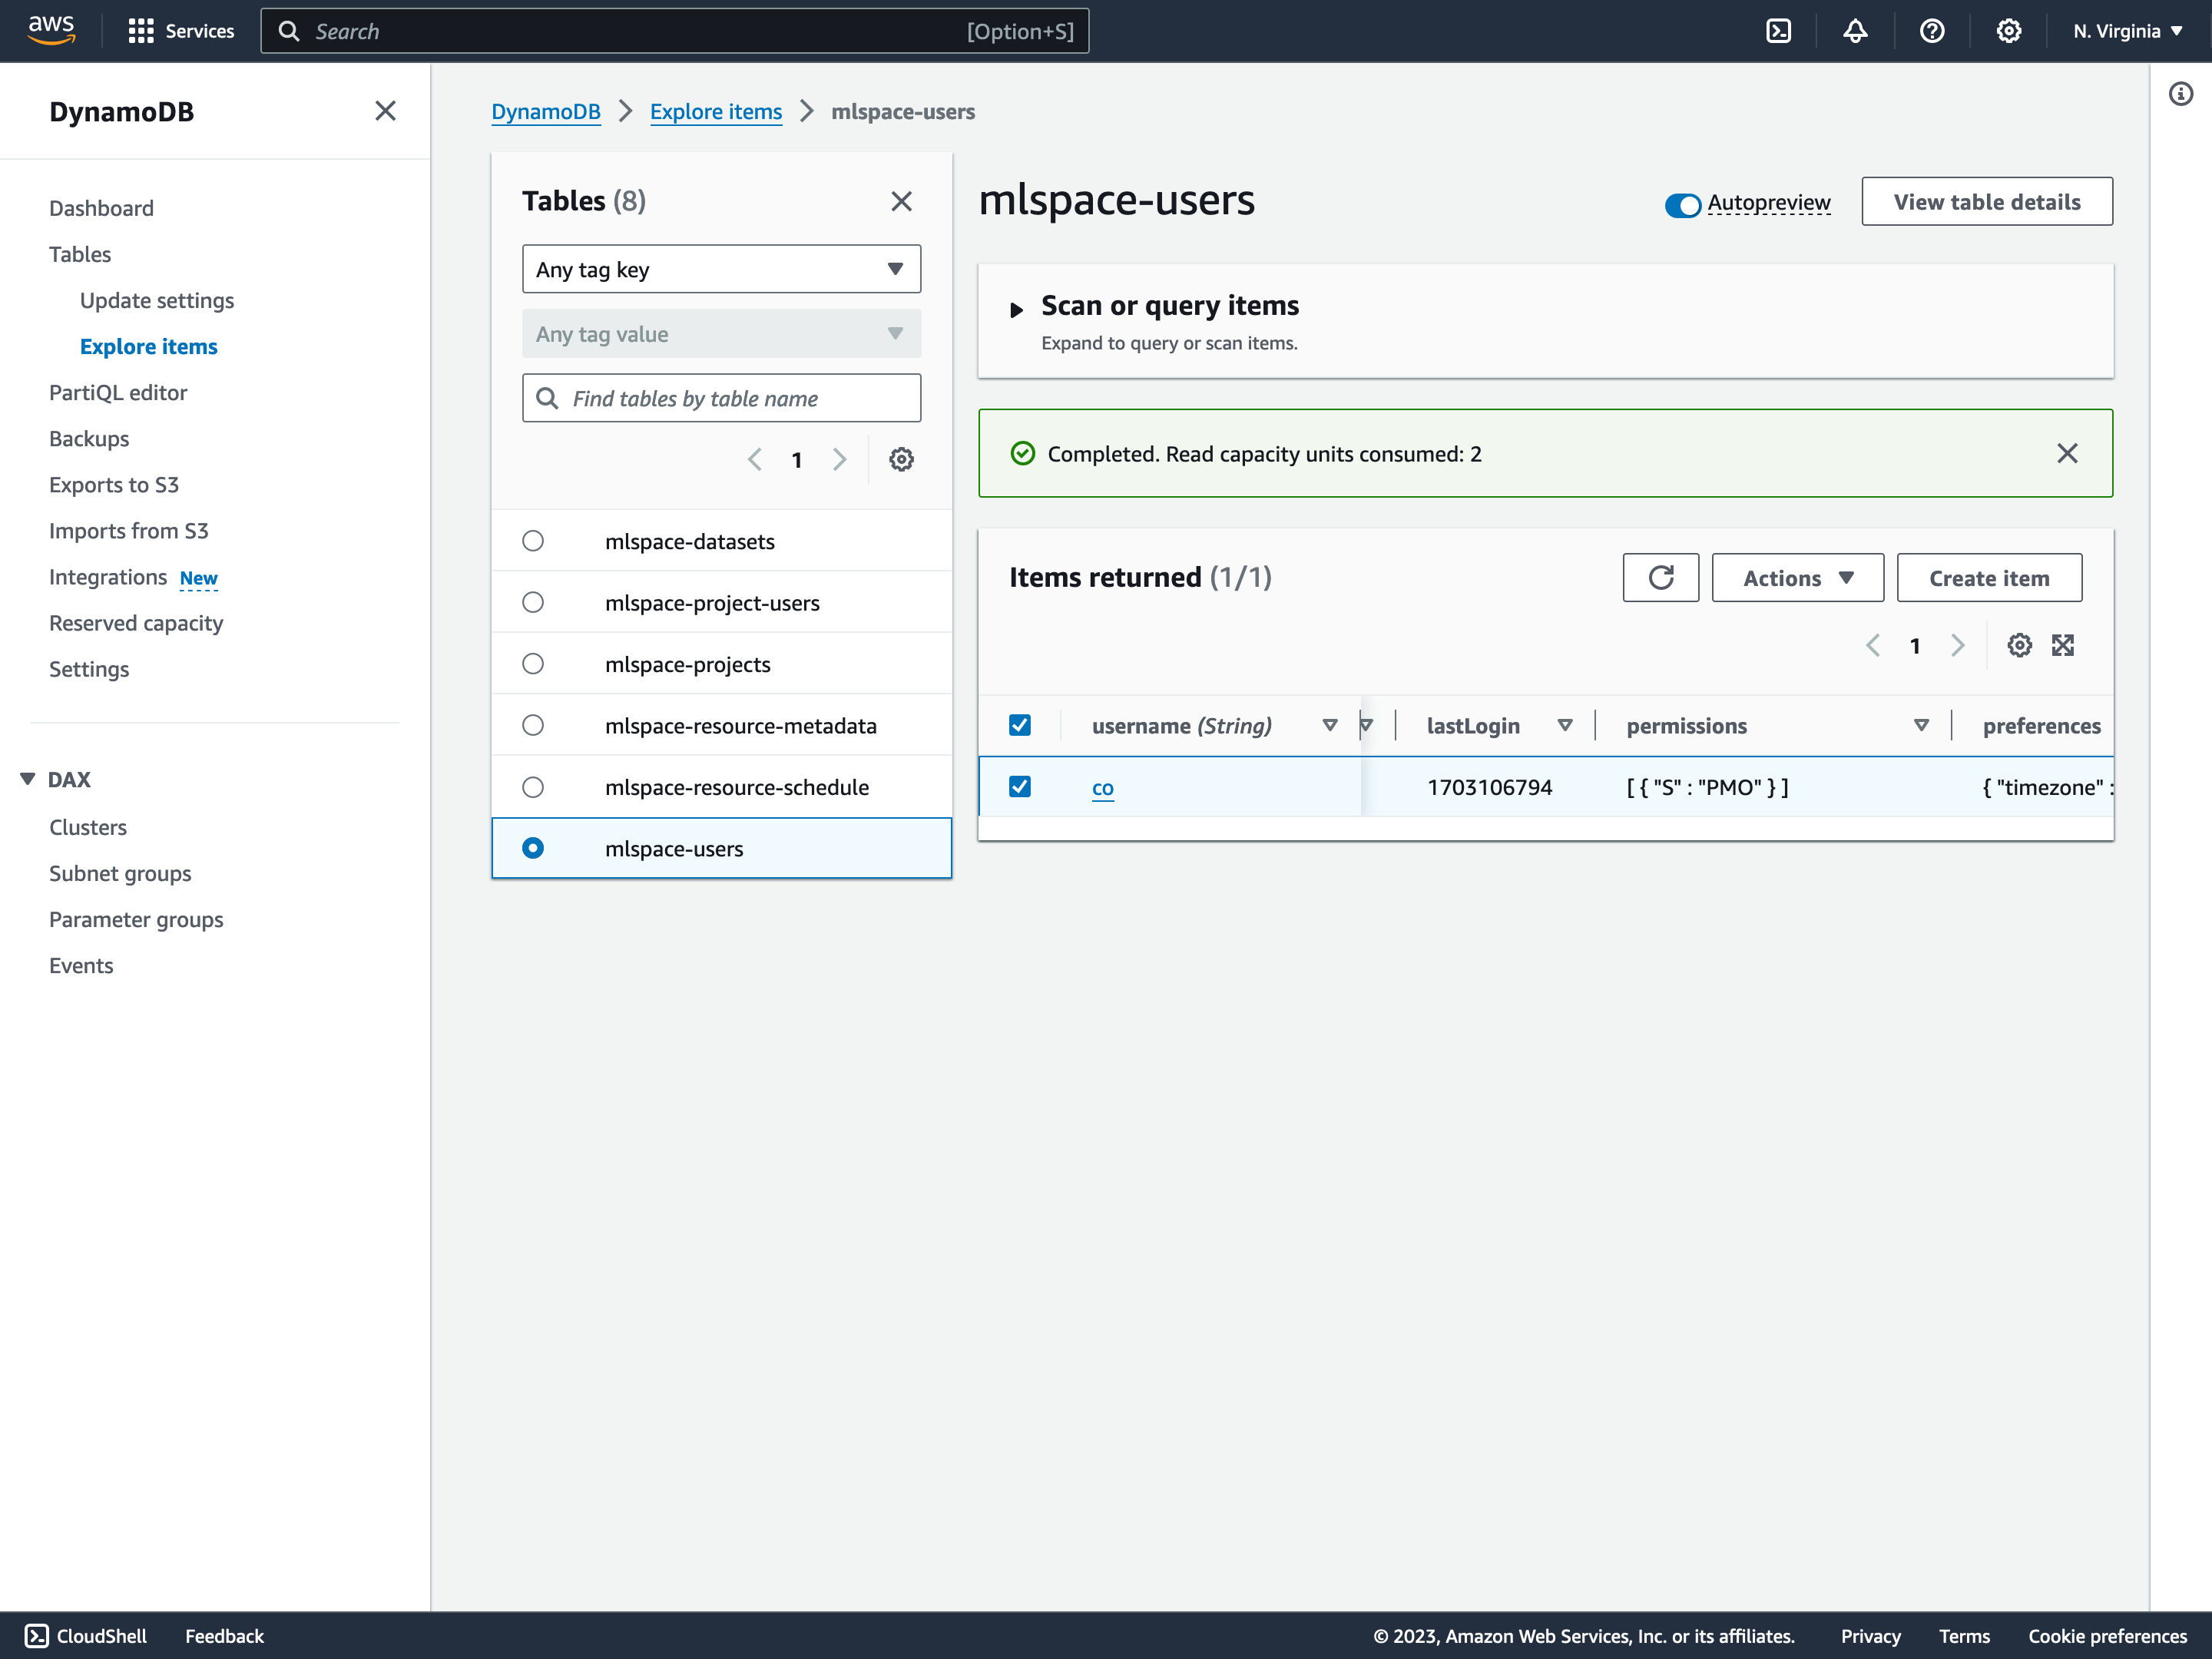Open DAX Clusters page
Viewport: 2212px width, 1659px height.
pos(88,827)
